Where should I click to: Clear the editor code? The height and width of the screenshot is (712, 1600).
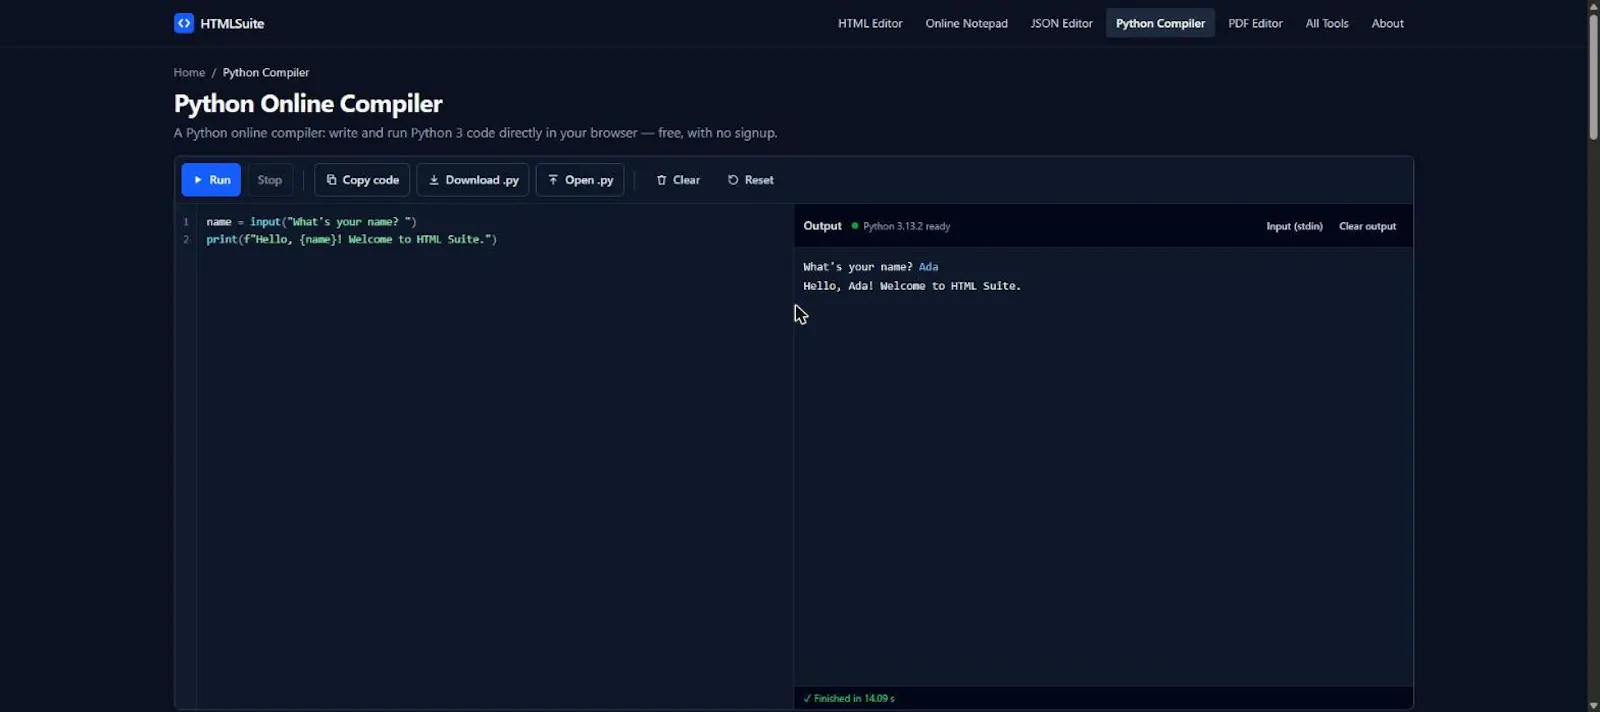pyautogui.click(x=678, y=180)
